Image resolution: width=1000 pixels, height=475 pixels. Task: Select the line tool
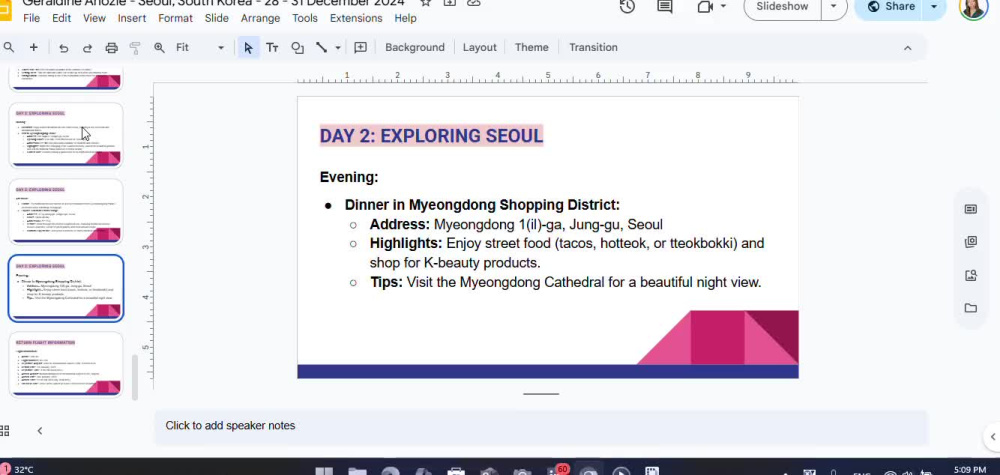[x=321, y=47]
